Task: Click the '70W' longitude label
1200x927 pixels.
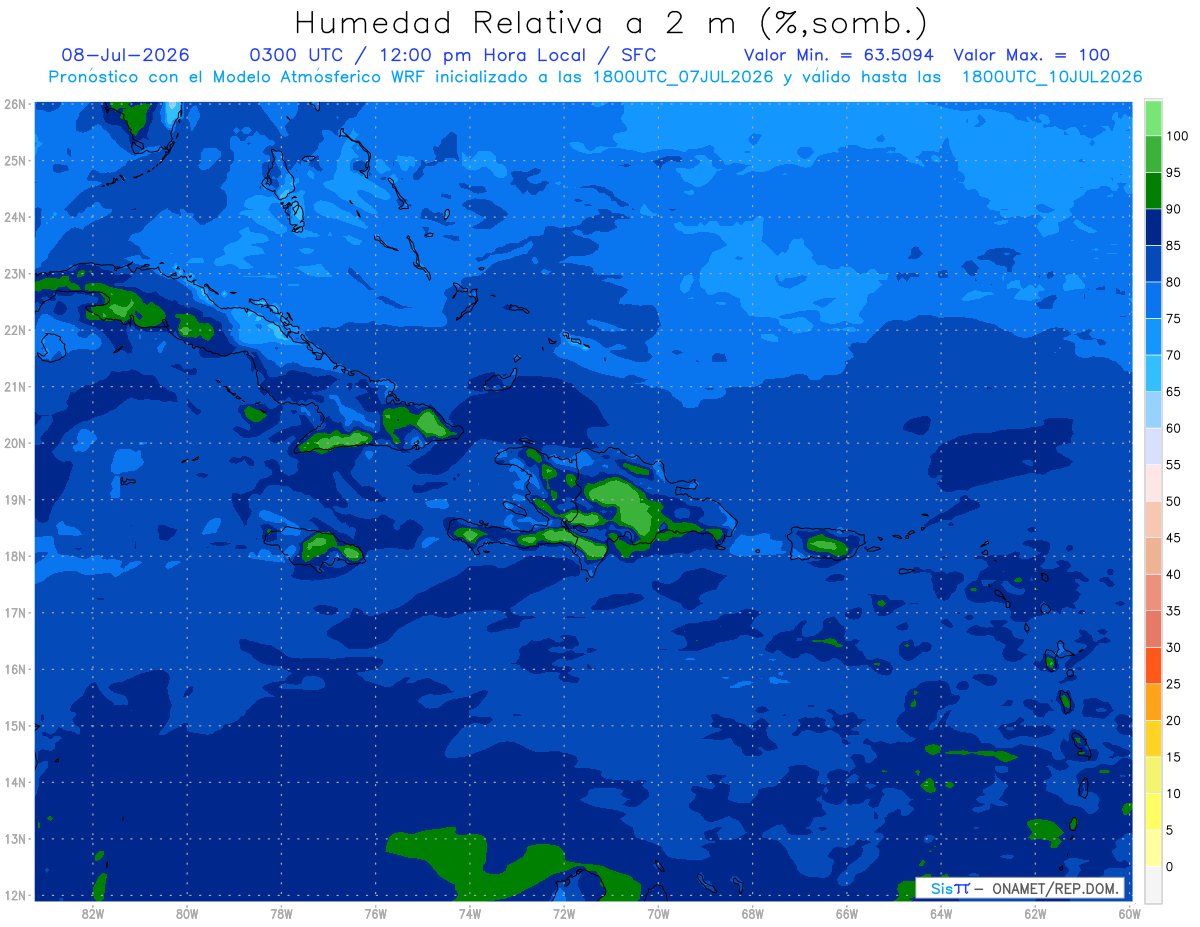Action: pyautogui.click(x=658, y=913)
